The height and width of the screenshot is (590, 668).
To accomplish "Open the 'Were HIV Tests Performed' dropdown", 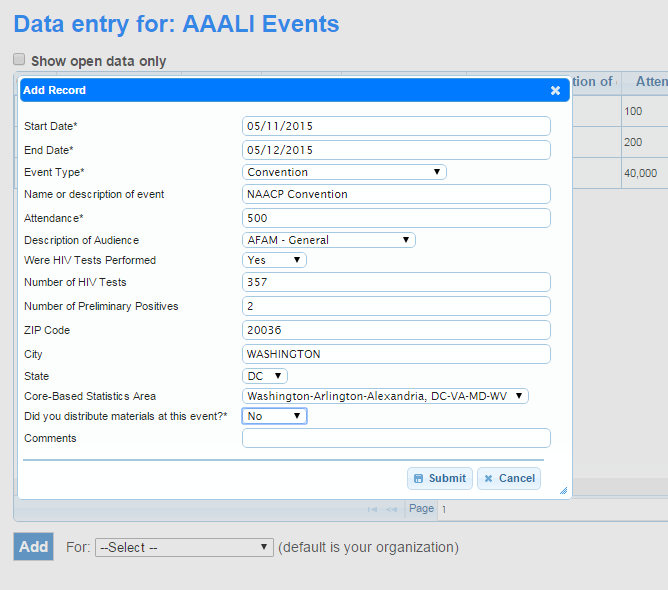I will coord(274,260).
